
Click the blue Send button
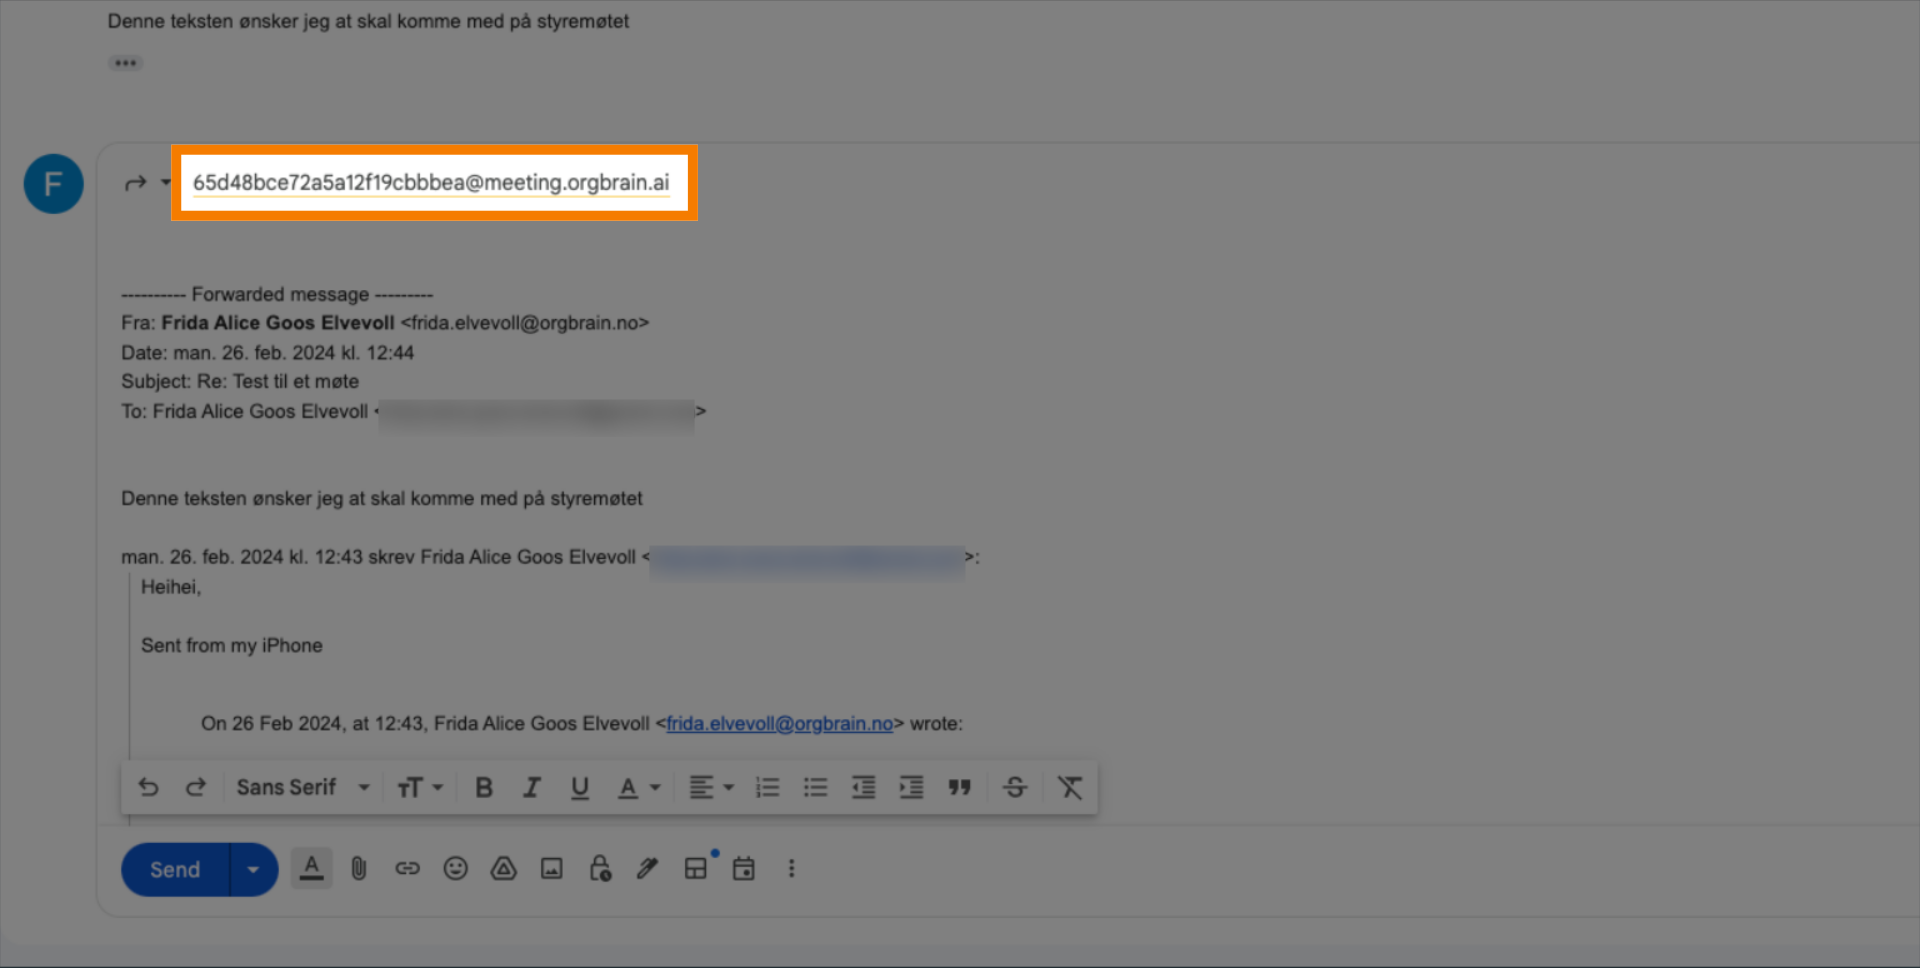coord(175,870)
